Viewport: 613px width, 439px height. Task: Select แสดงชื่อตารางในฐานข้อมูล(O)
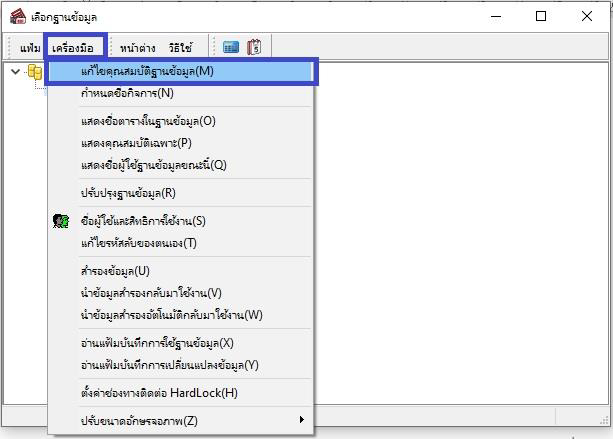coord(148,121)
